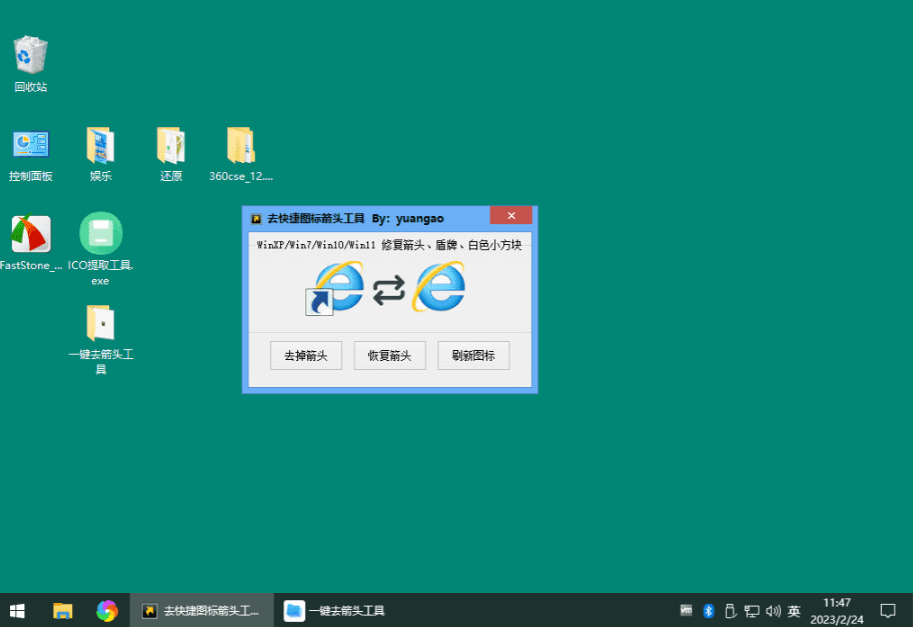This screenshot has width=913, height=627.
Task: Open the 360cse_12 folder on the desktop
Action: pos(240,145)
